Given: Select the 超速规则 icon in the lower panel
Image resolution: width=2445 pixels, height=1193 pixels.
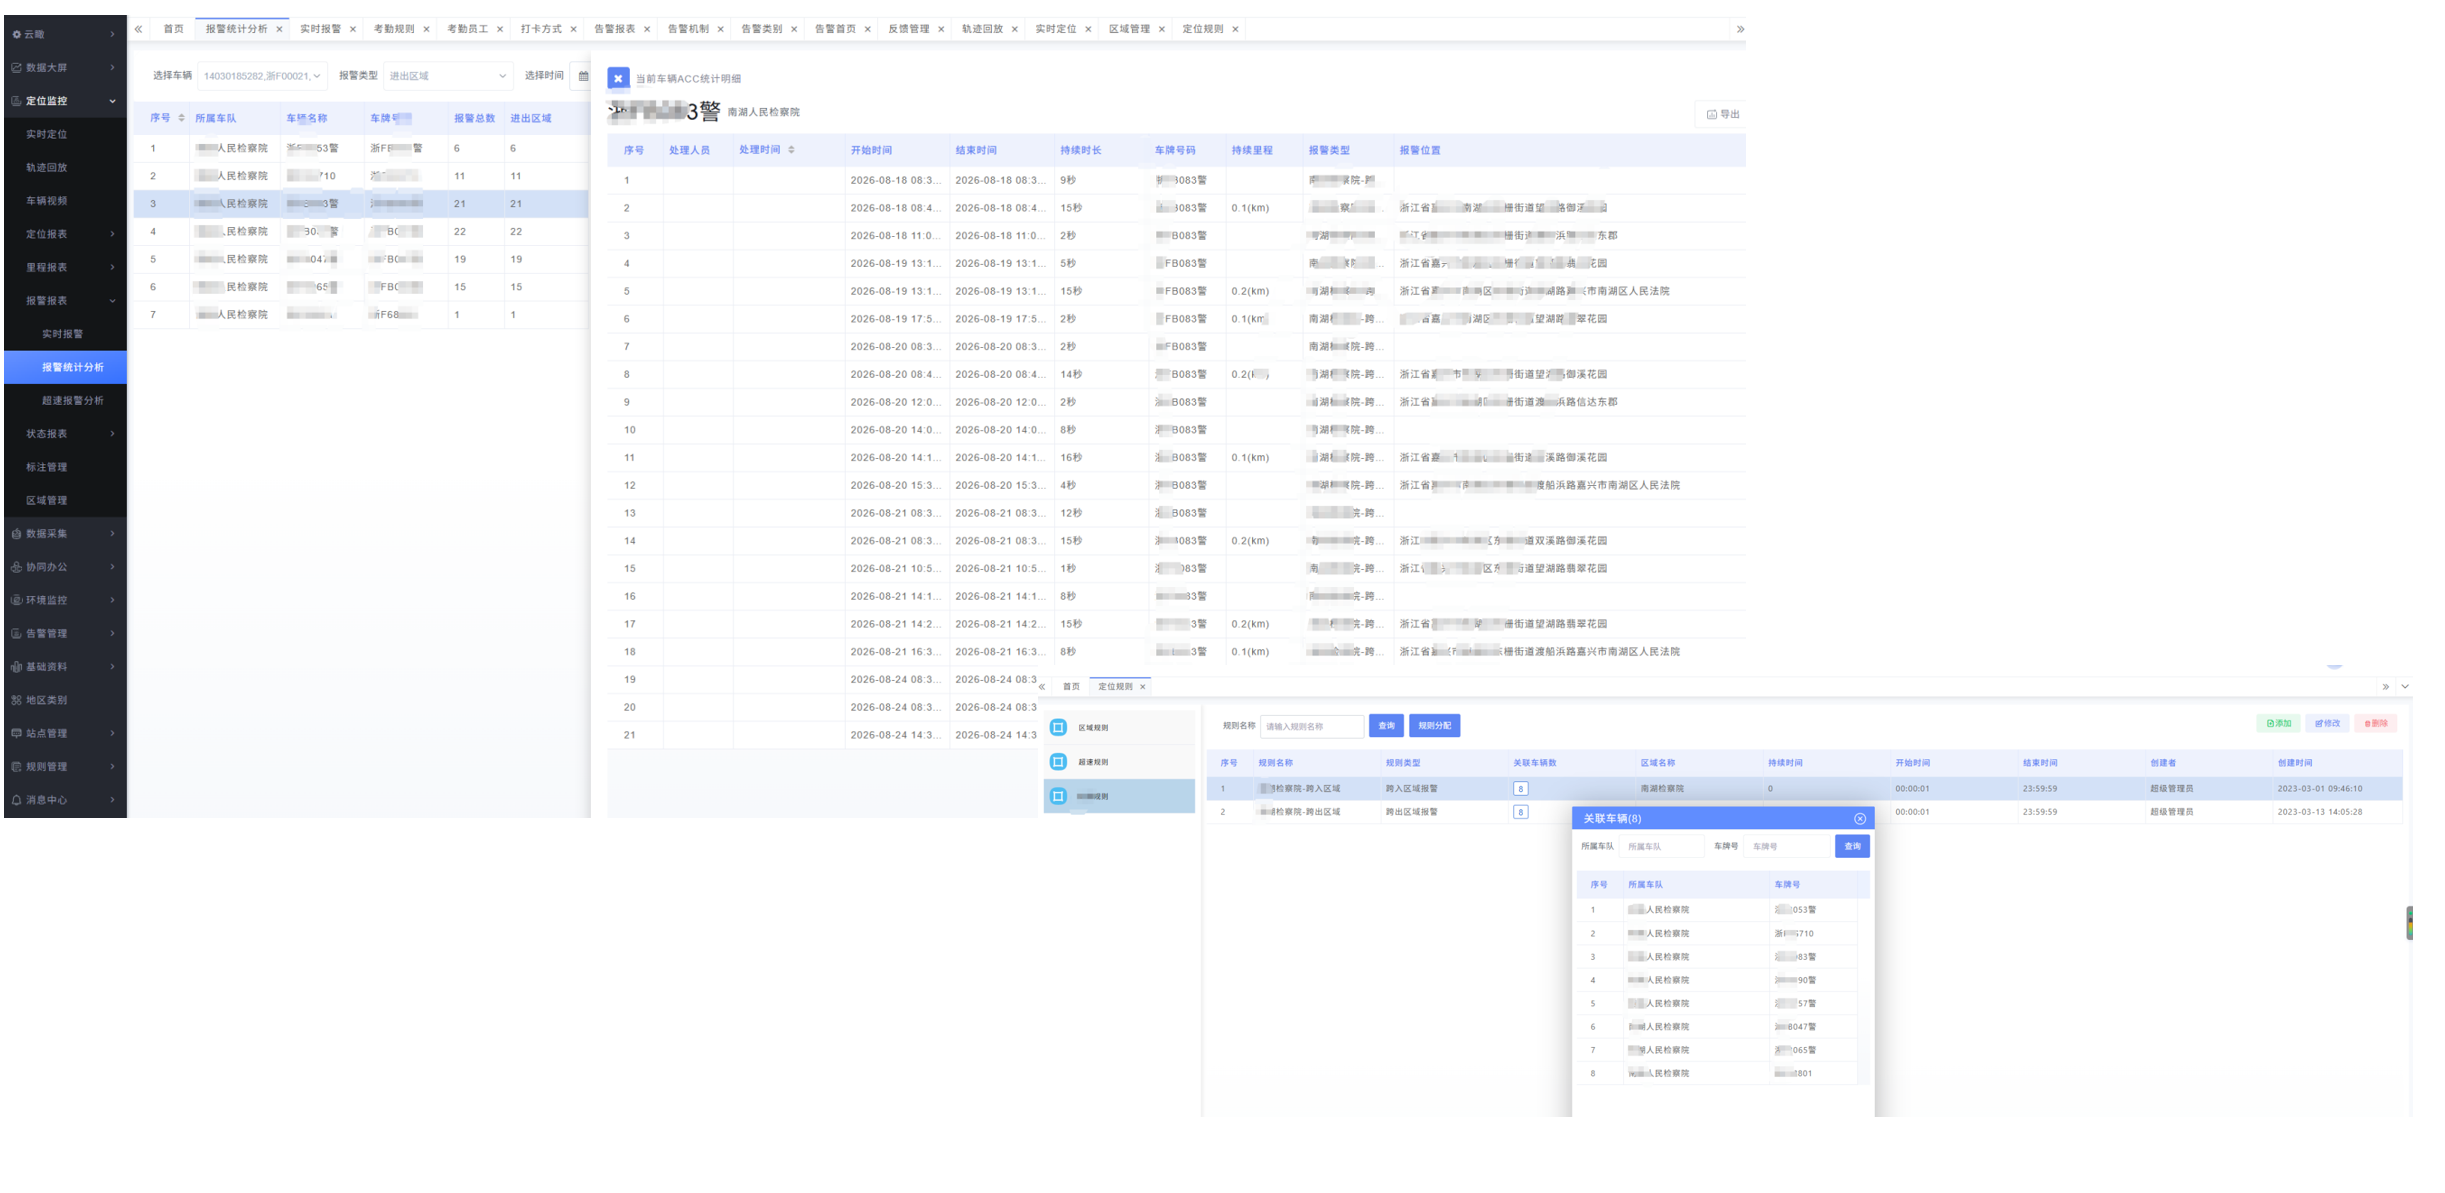Looking at the screenshot, I should (1058, 762).
